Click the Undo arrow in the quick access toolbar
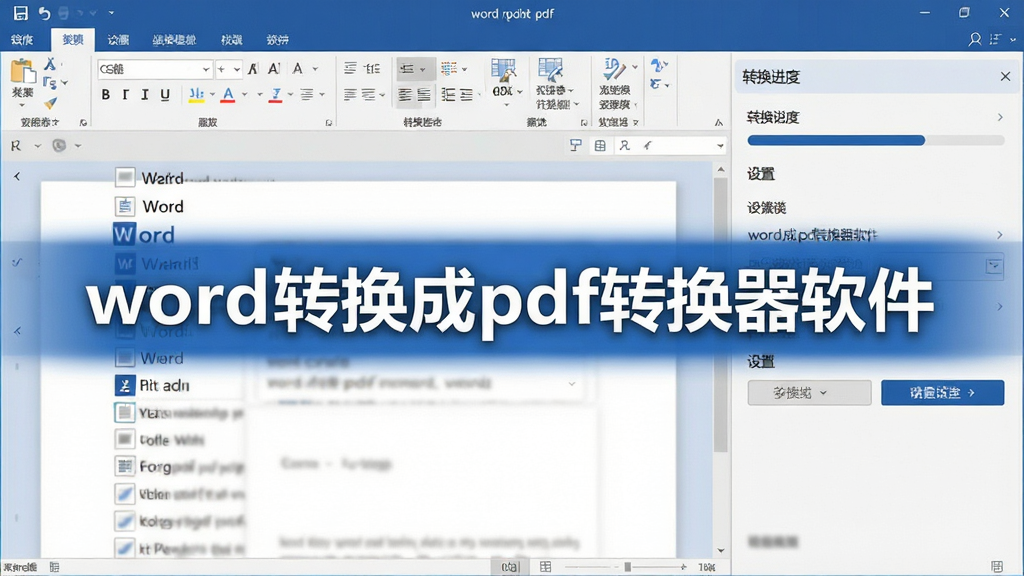Screen dimensions: 1024x576 click(x=44, y=12)
